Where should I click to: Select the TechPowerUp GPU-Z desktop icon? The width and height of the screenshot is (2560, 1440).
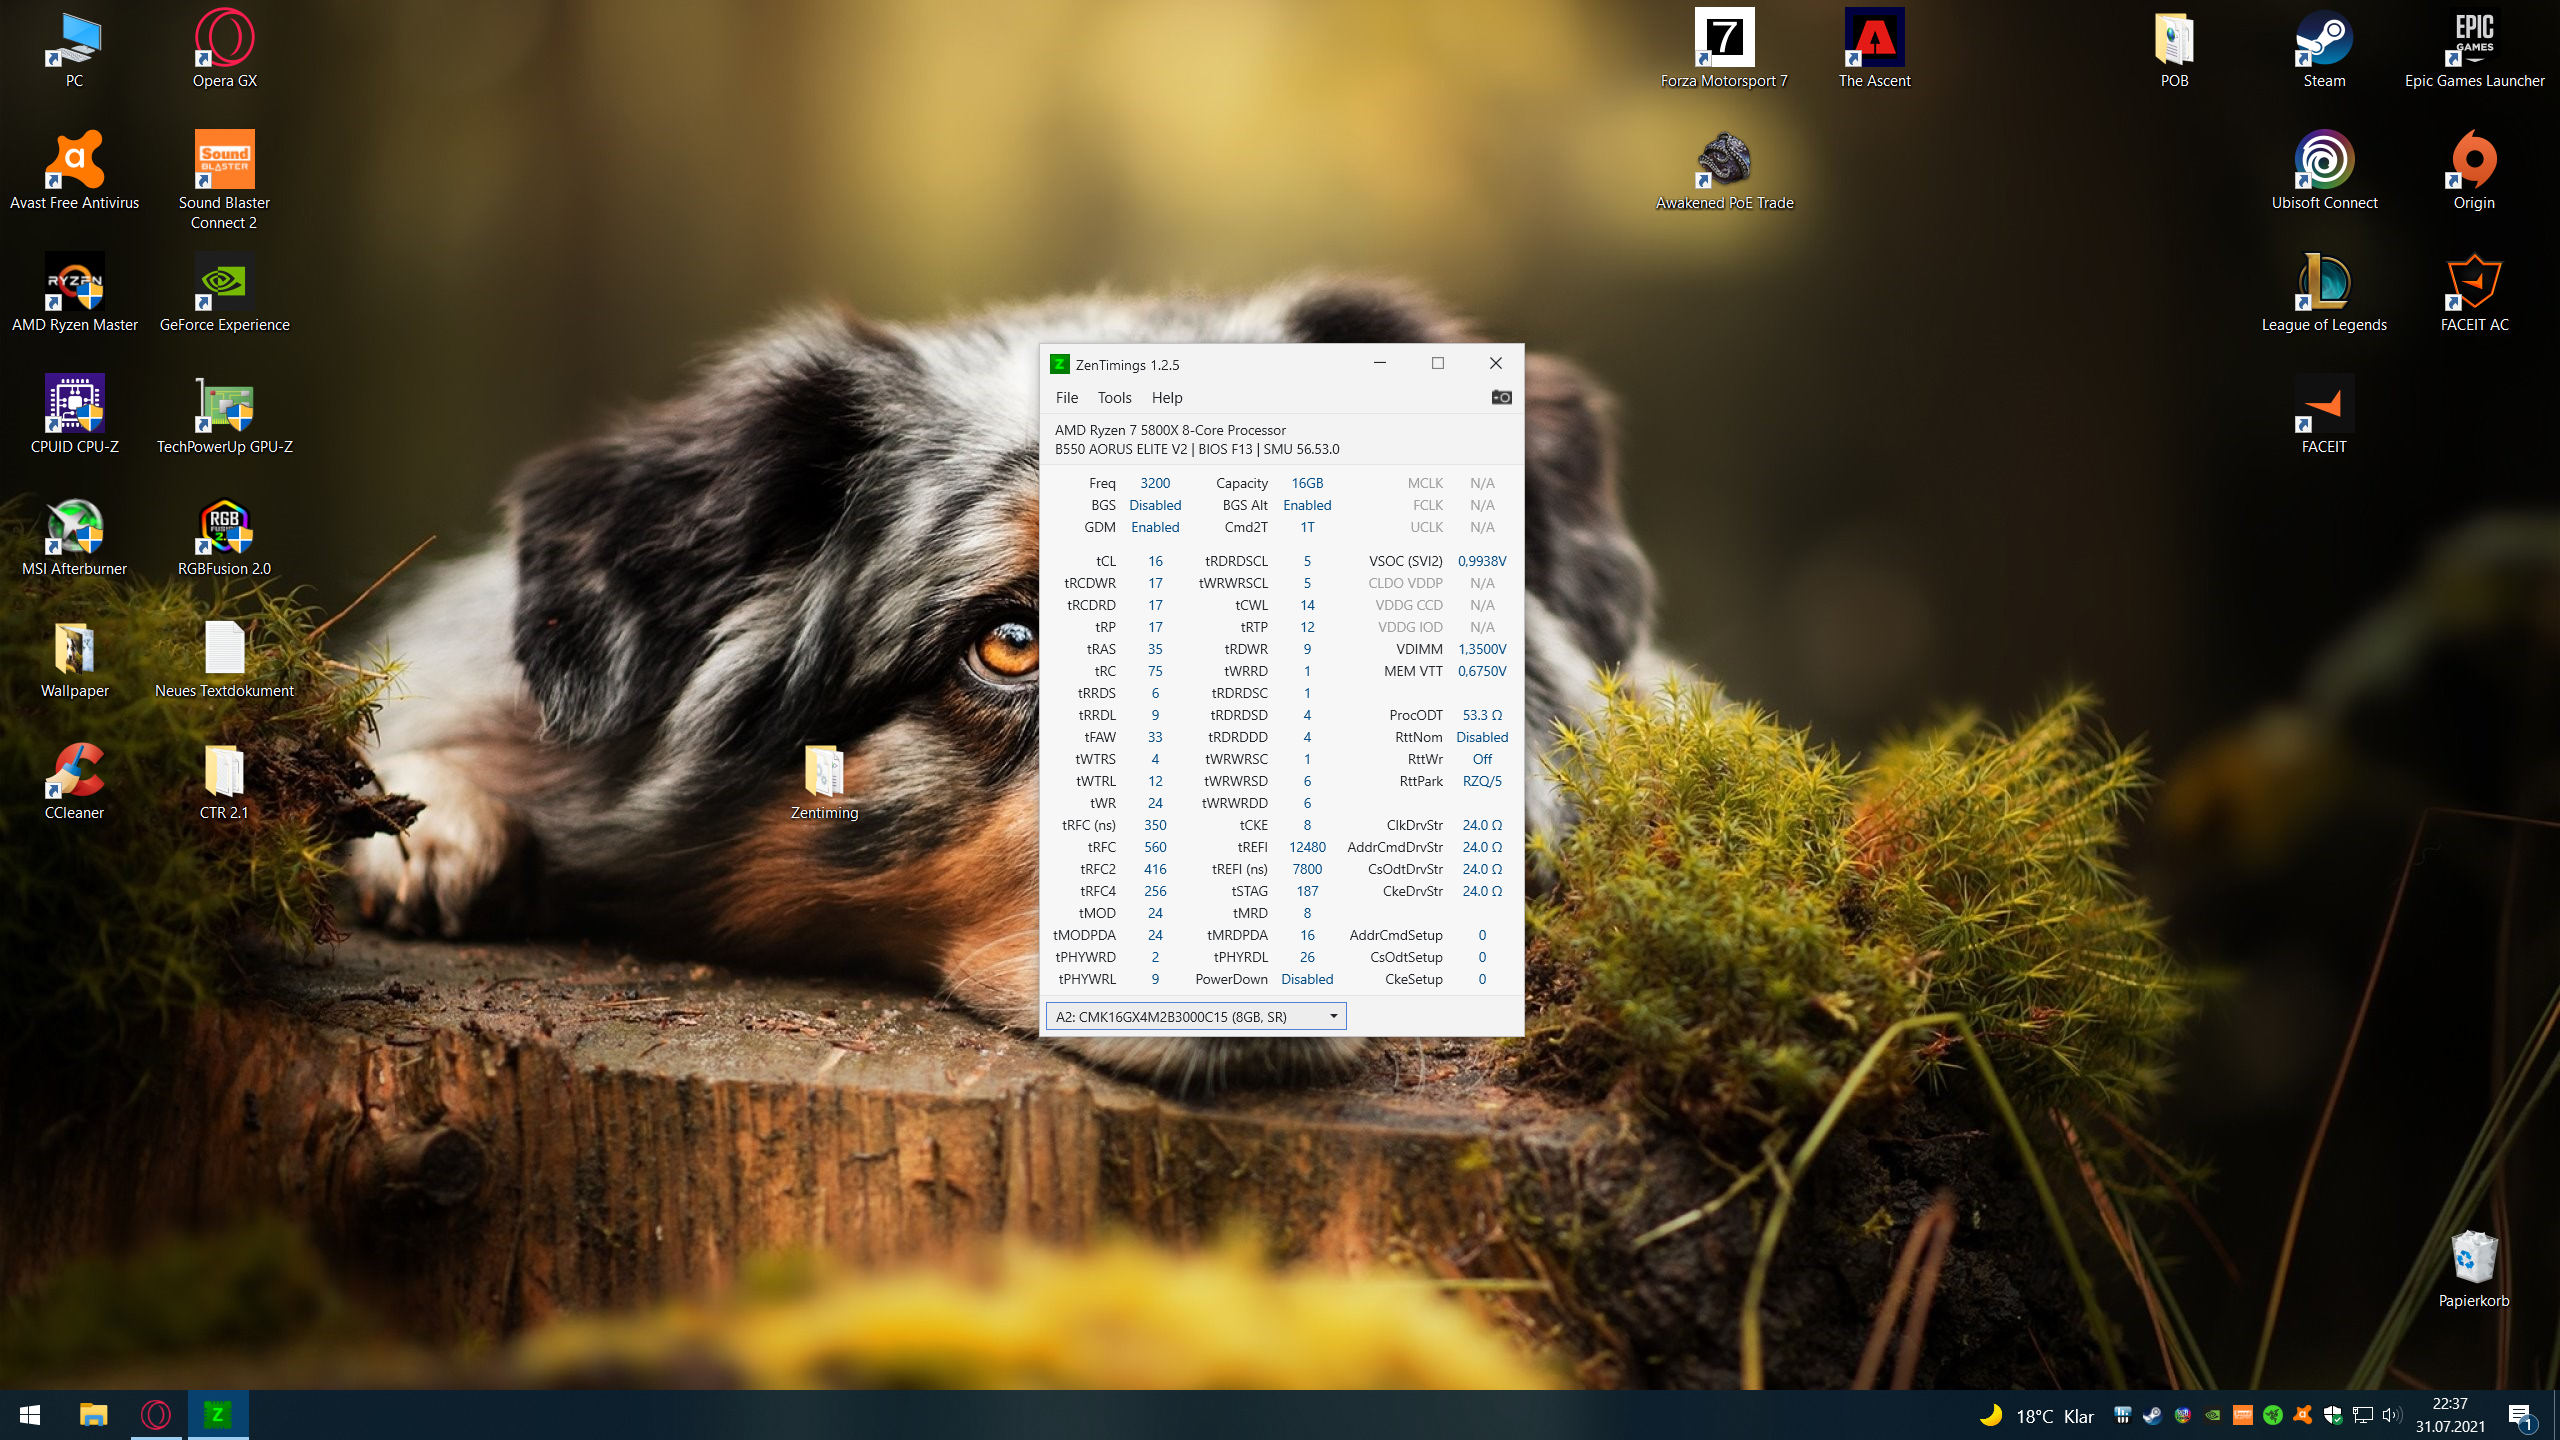225,405
